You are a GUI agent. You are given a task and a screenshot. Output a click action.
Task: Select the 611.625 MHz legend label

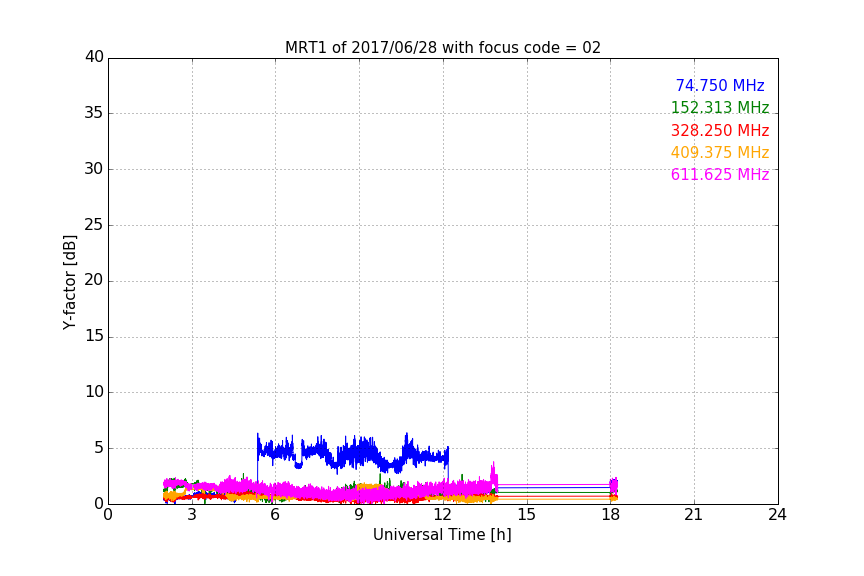pyautogui.click(x=720, y=174)
